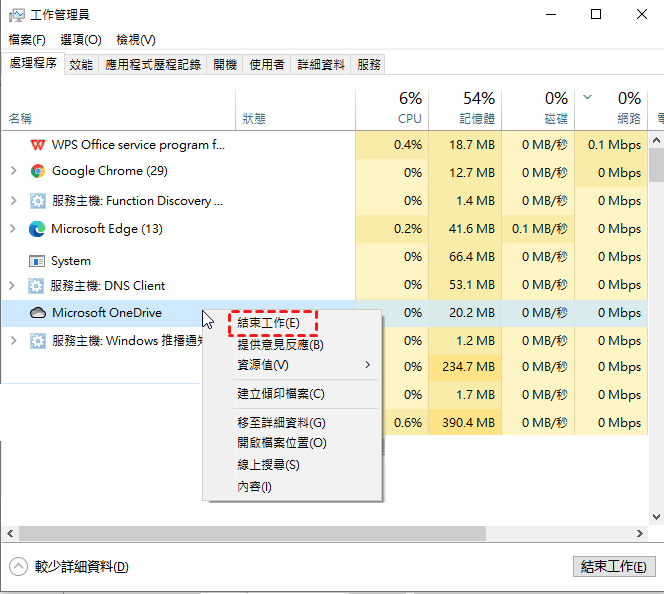Select the System process name

tap(71, 261)
